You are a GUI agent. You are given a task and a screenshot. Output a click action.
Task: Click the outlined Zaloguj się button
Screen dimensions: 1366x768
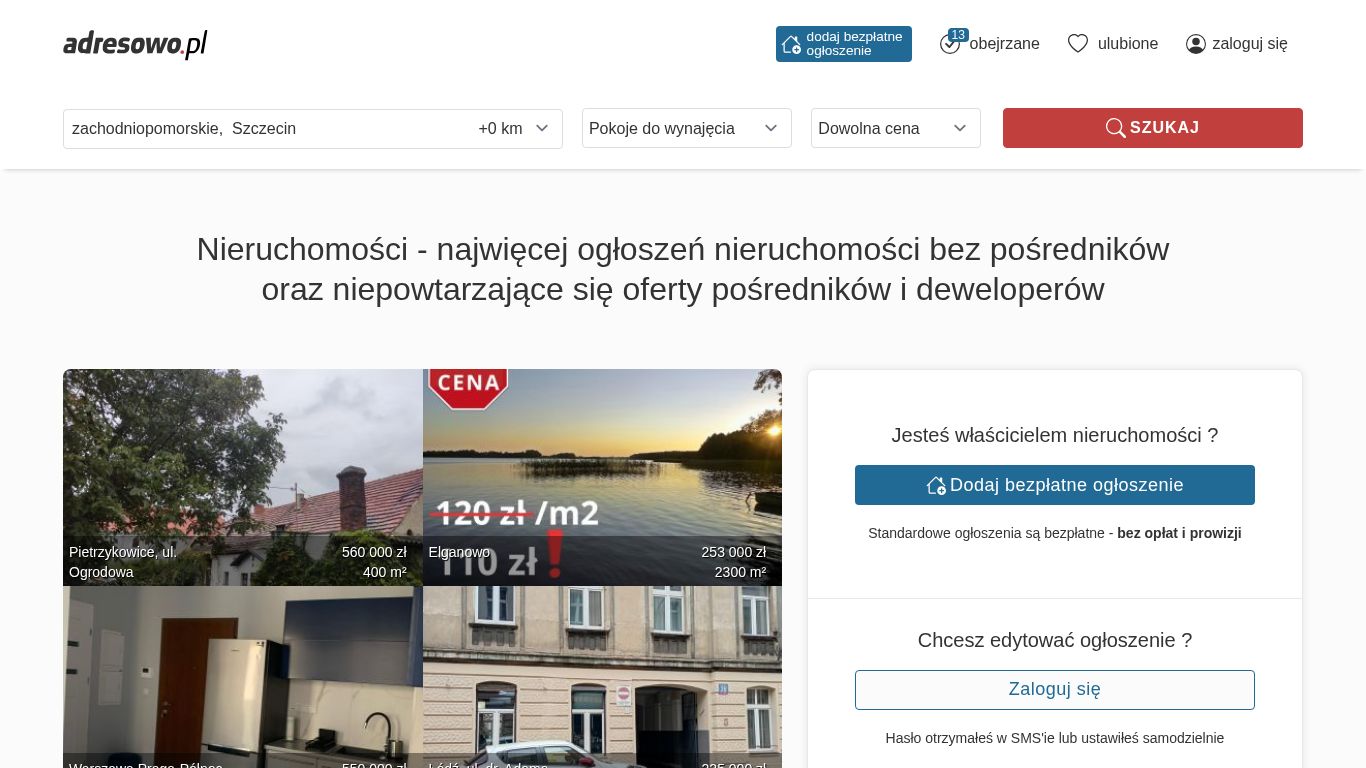[x=1054, y=690]
